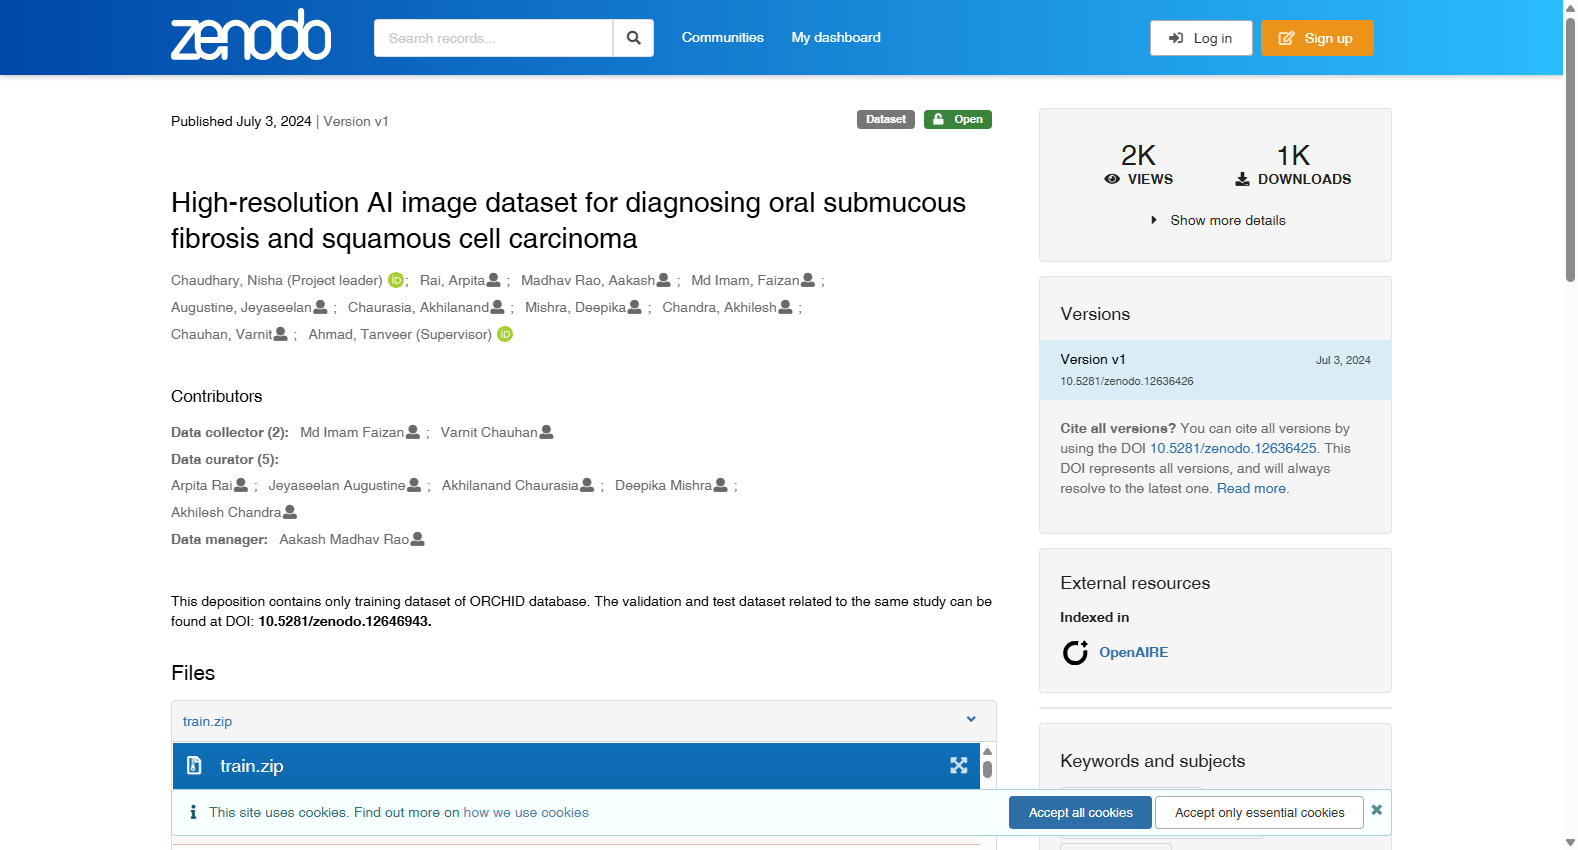This screenshot has height=850, width=1578.
Task: Click the preview pane scrollbar
Action: tap(987, 768)
